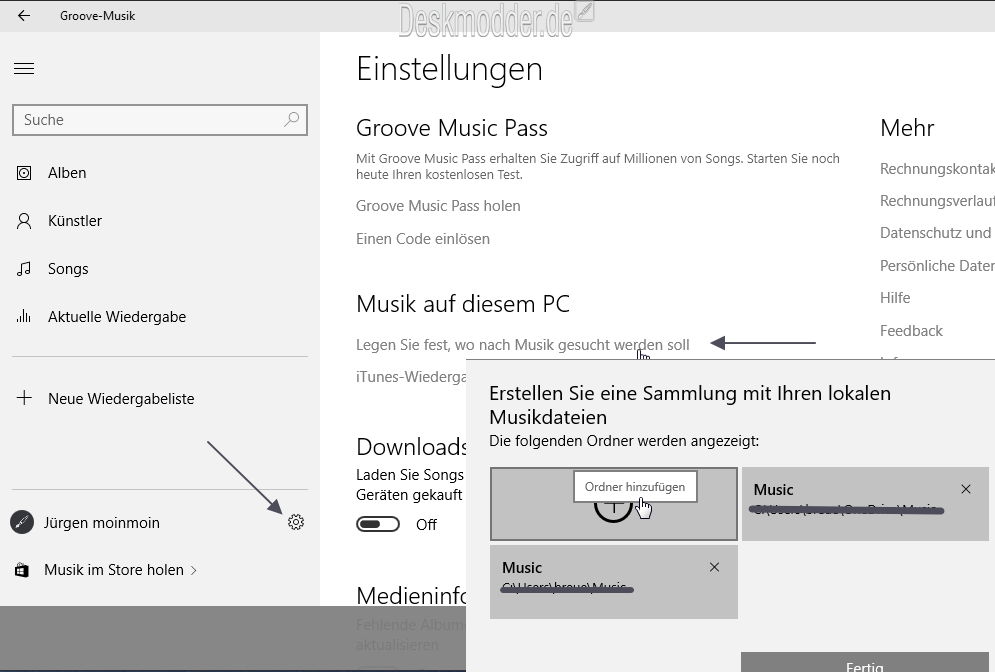Image resolution: width=995 pixels, height=672 pixels.
Task: Open the Künstler section
Action: [75, 221]
